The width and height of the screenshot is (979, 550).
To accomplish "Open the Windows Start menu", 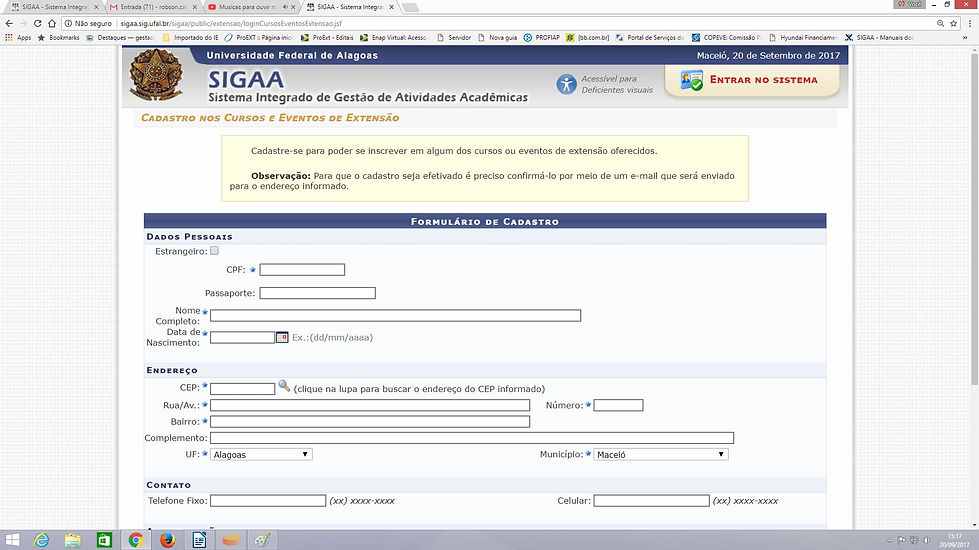I will (x=12, y=540).
